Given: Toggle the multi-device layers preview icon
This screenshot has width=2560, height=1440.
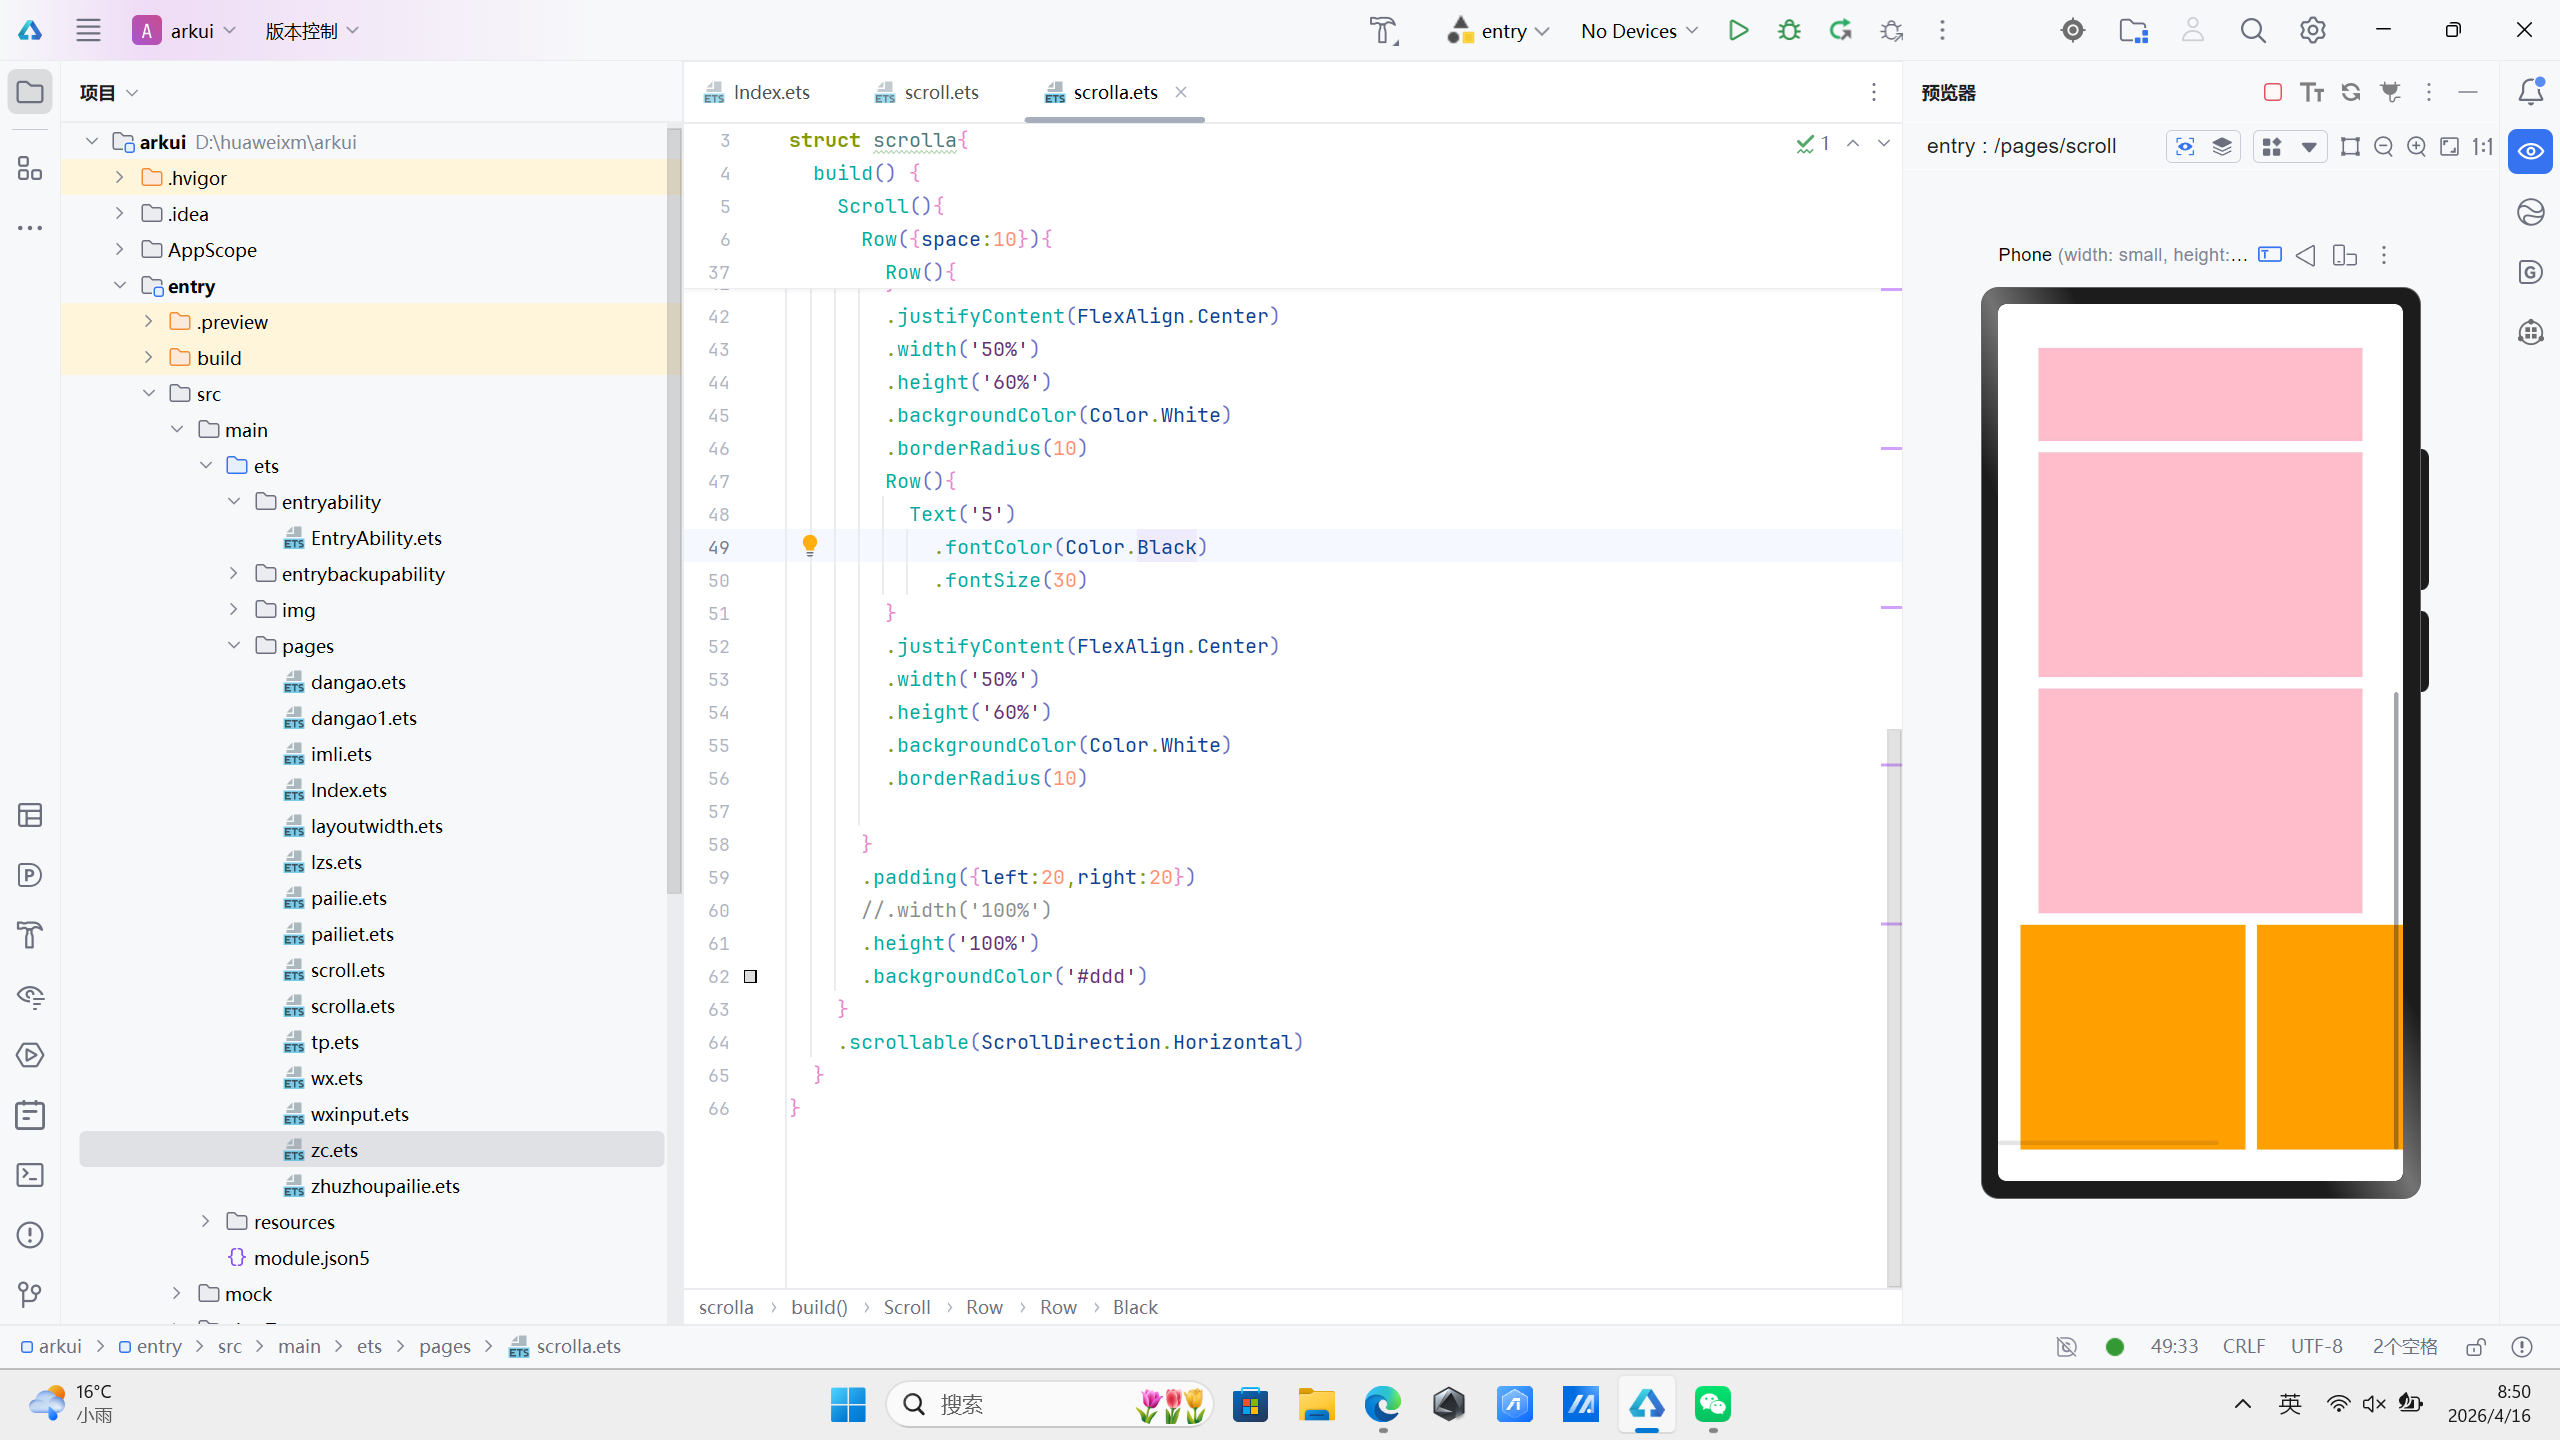Looking at the screenshot, I should click(2222, 147).
